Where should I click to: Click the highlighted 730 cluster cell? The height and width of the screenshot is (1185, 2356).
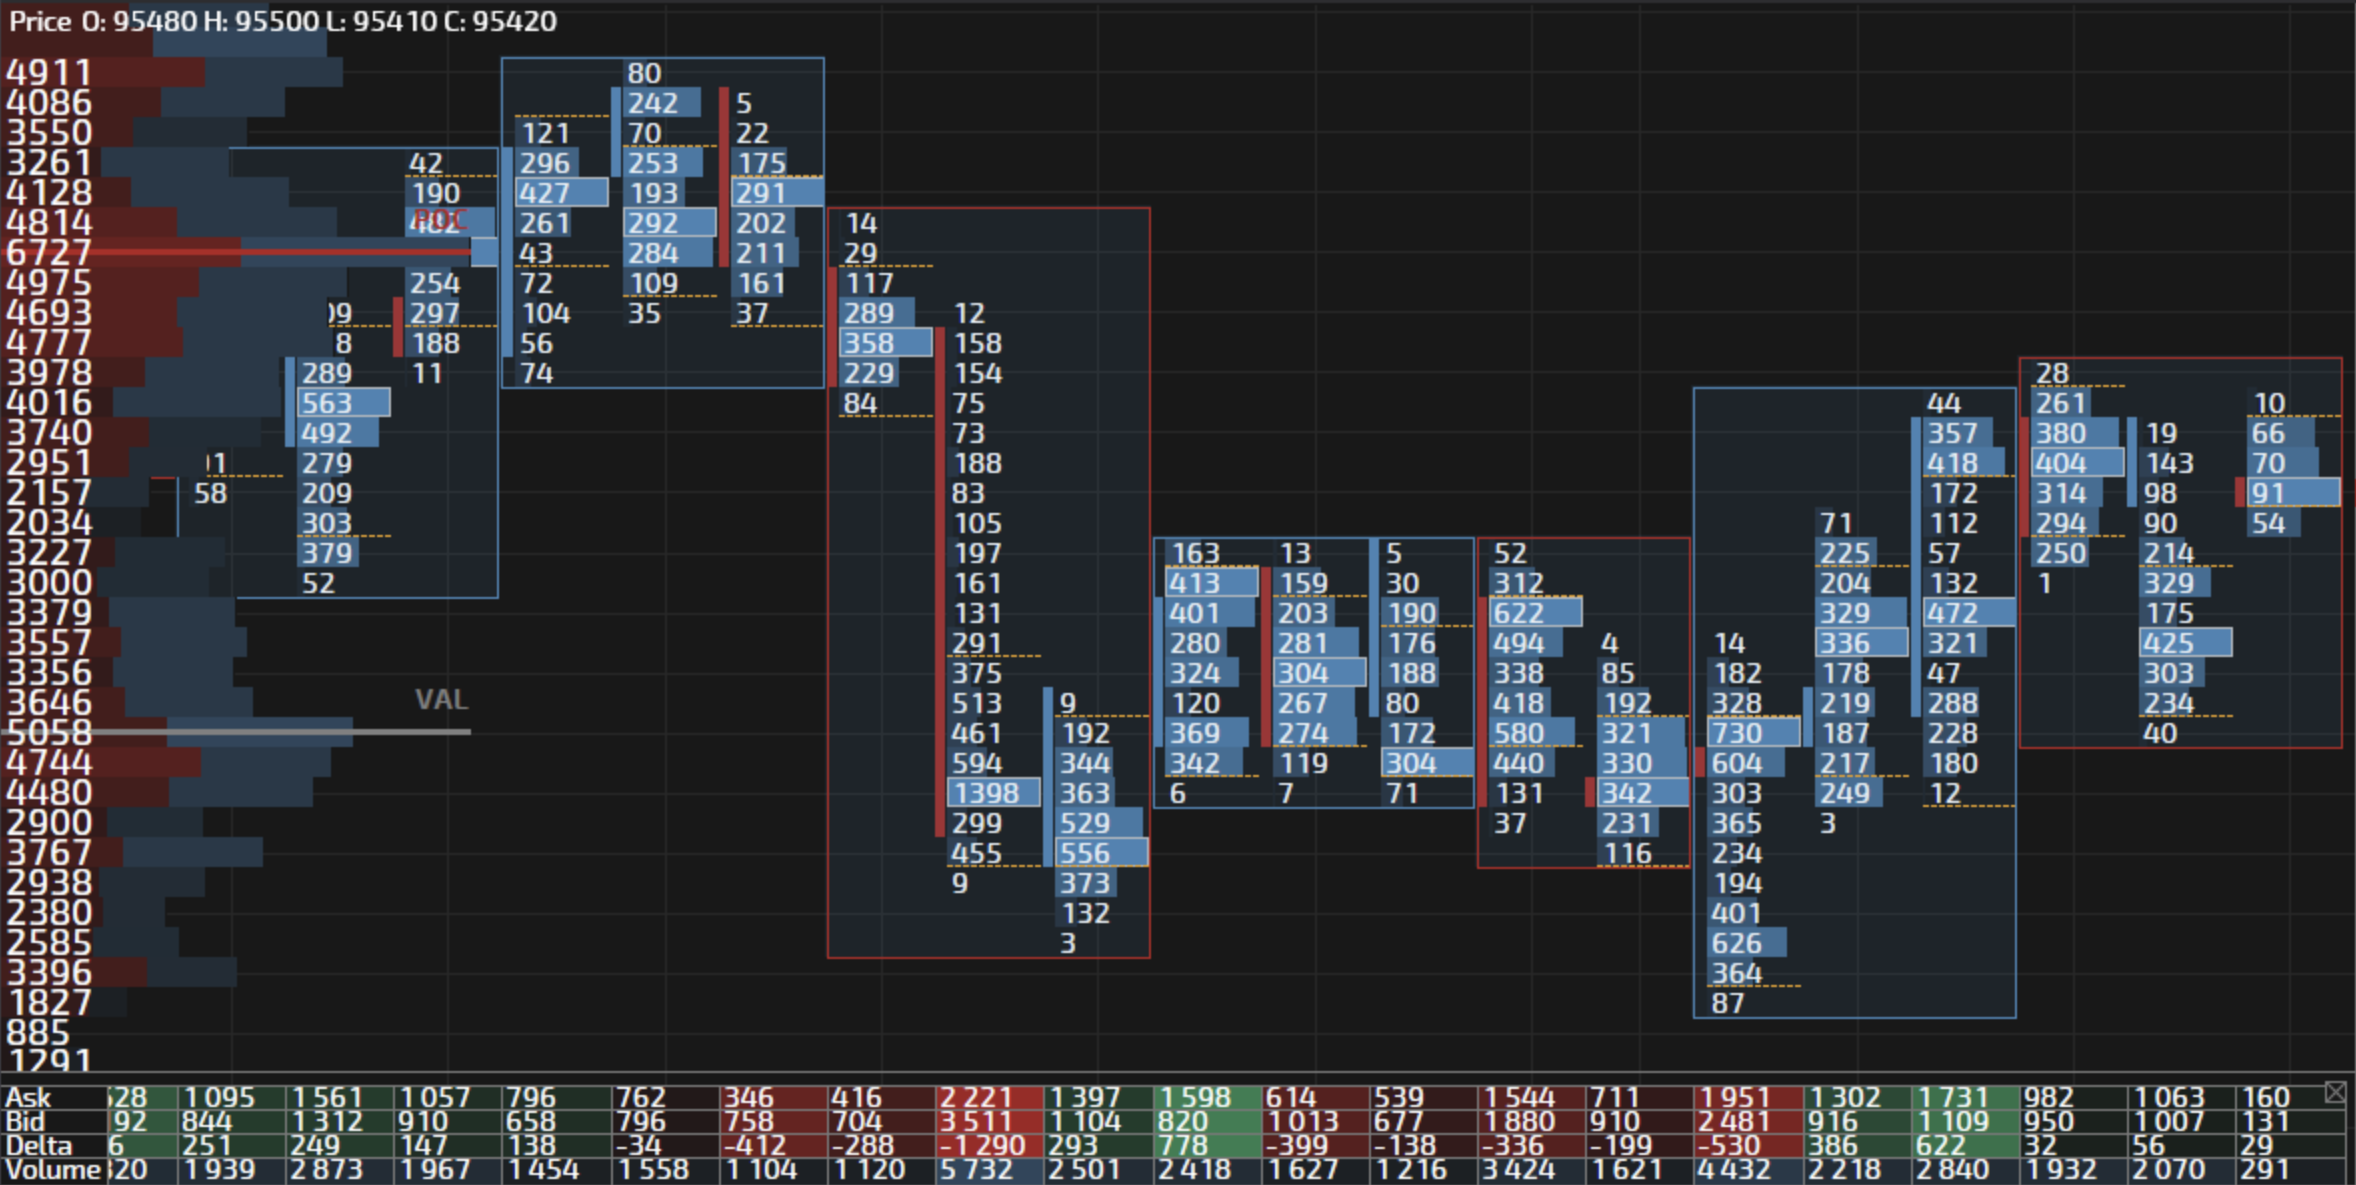click(1752, 733)
